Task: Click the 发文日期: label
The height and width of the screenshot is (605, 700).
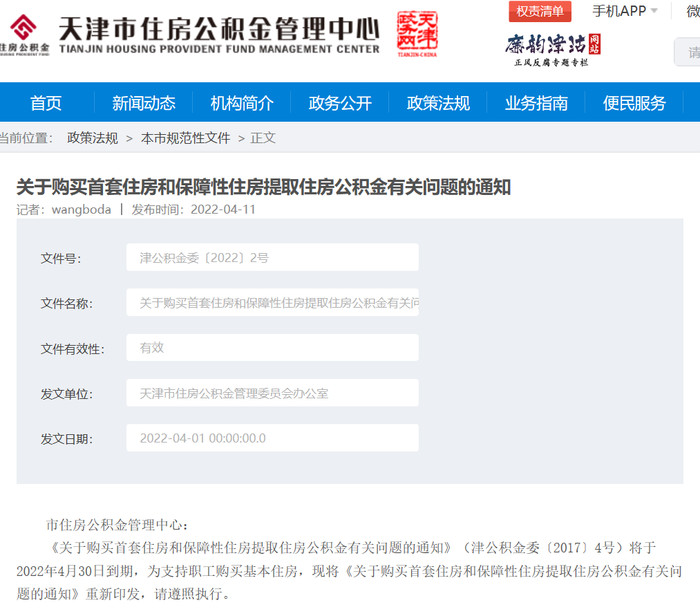Action: pos(67,439)
